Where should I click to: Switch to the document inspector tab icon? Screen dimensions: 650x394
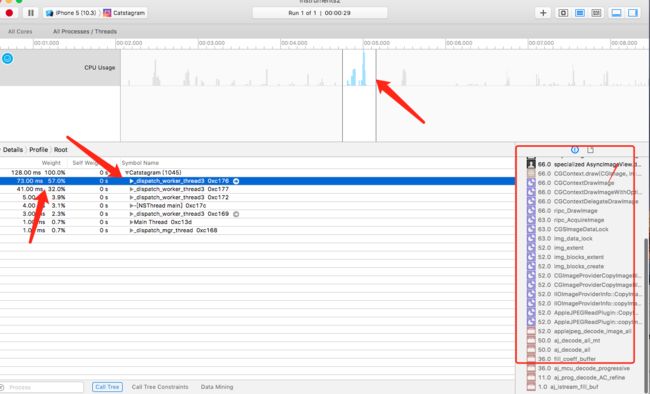[x=590, y=150]
